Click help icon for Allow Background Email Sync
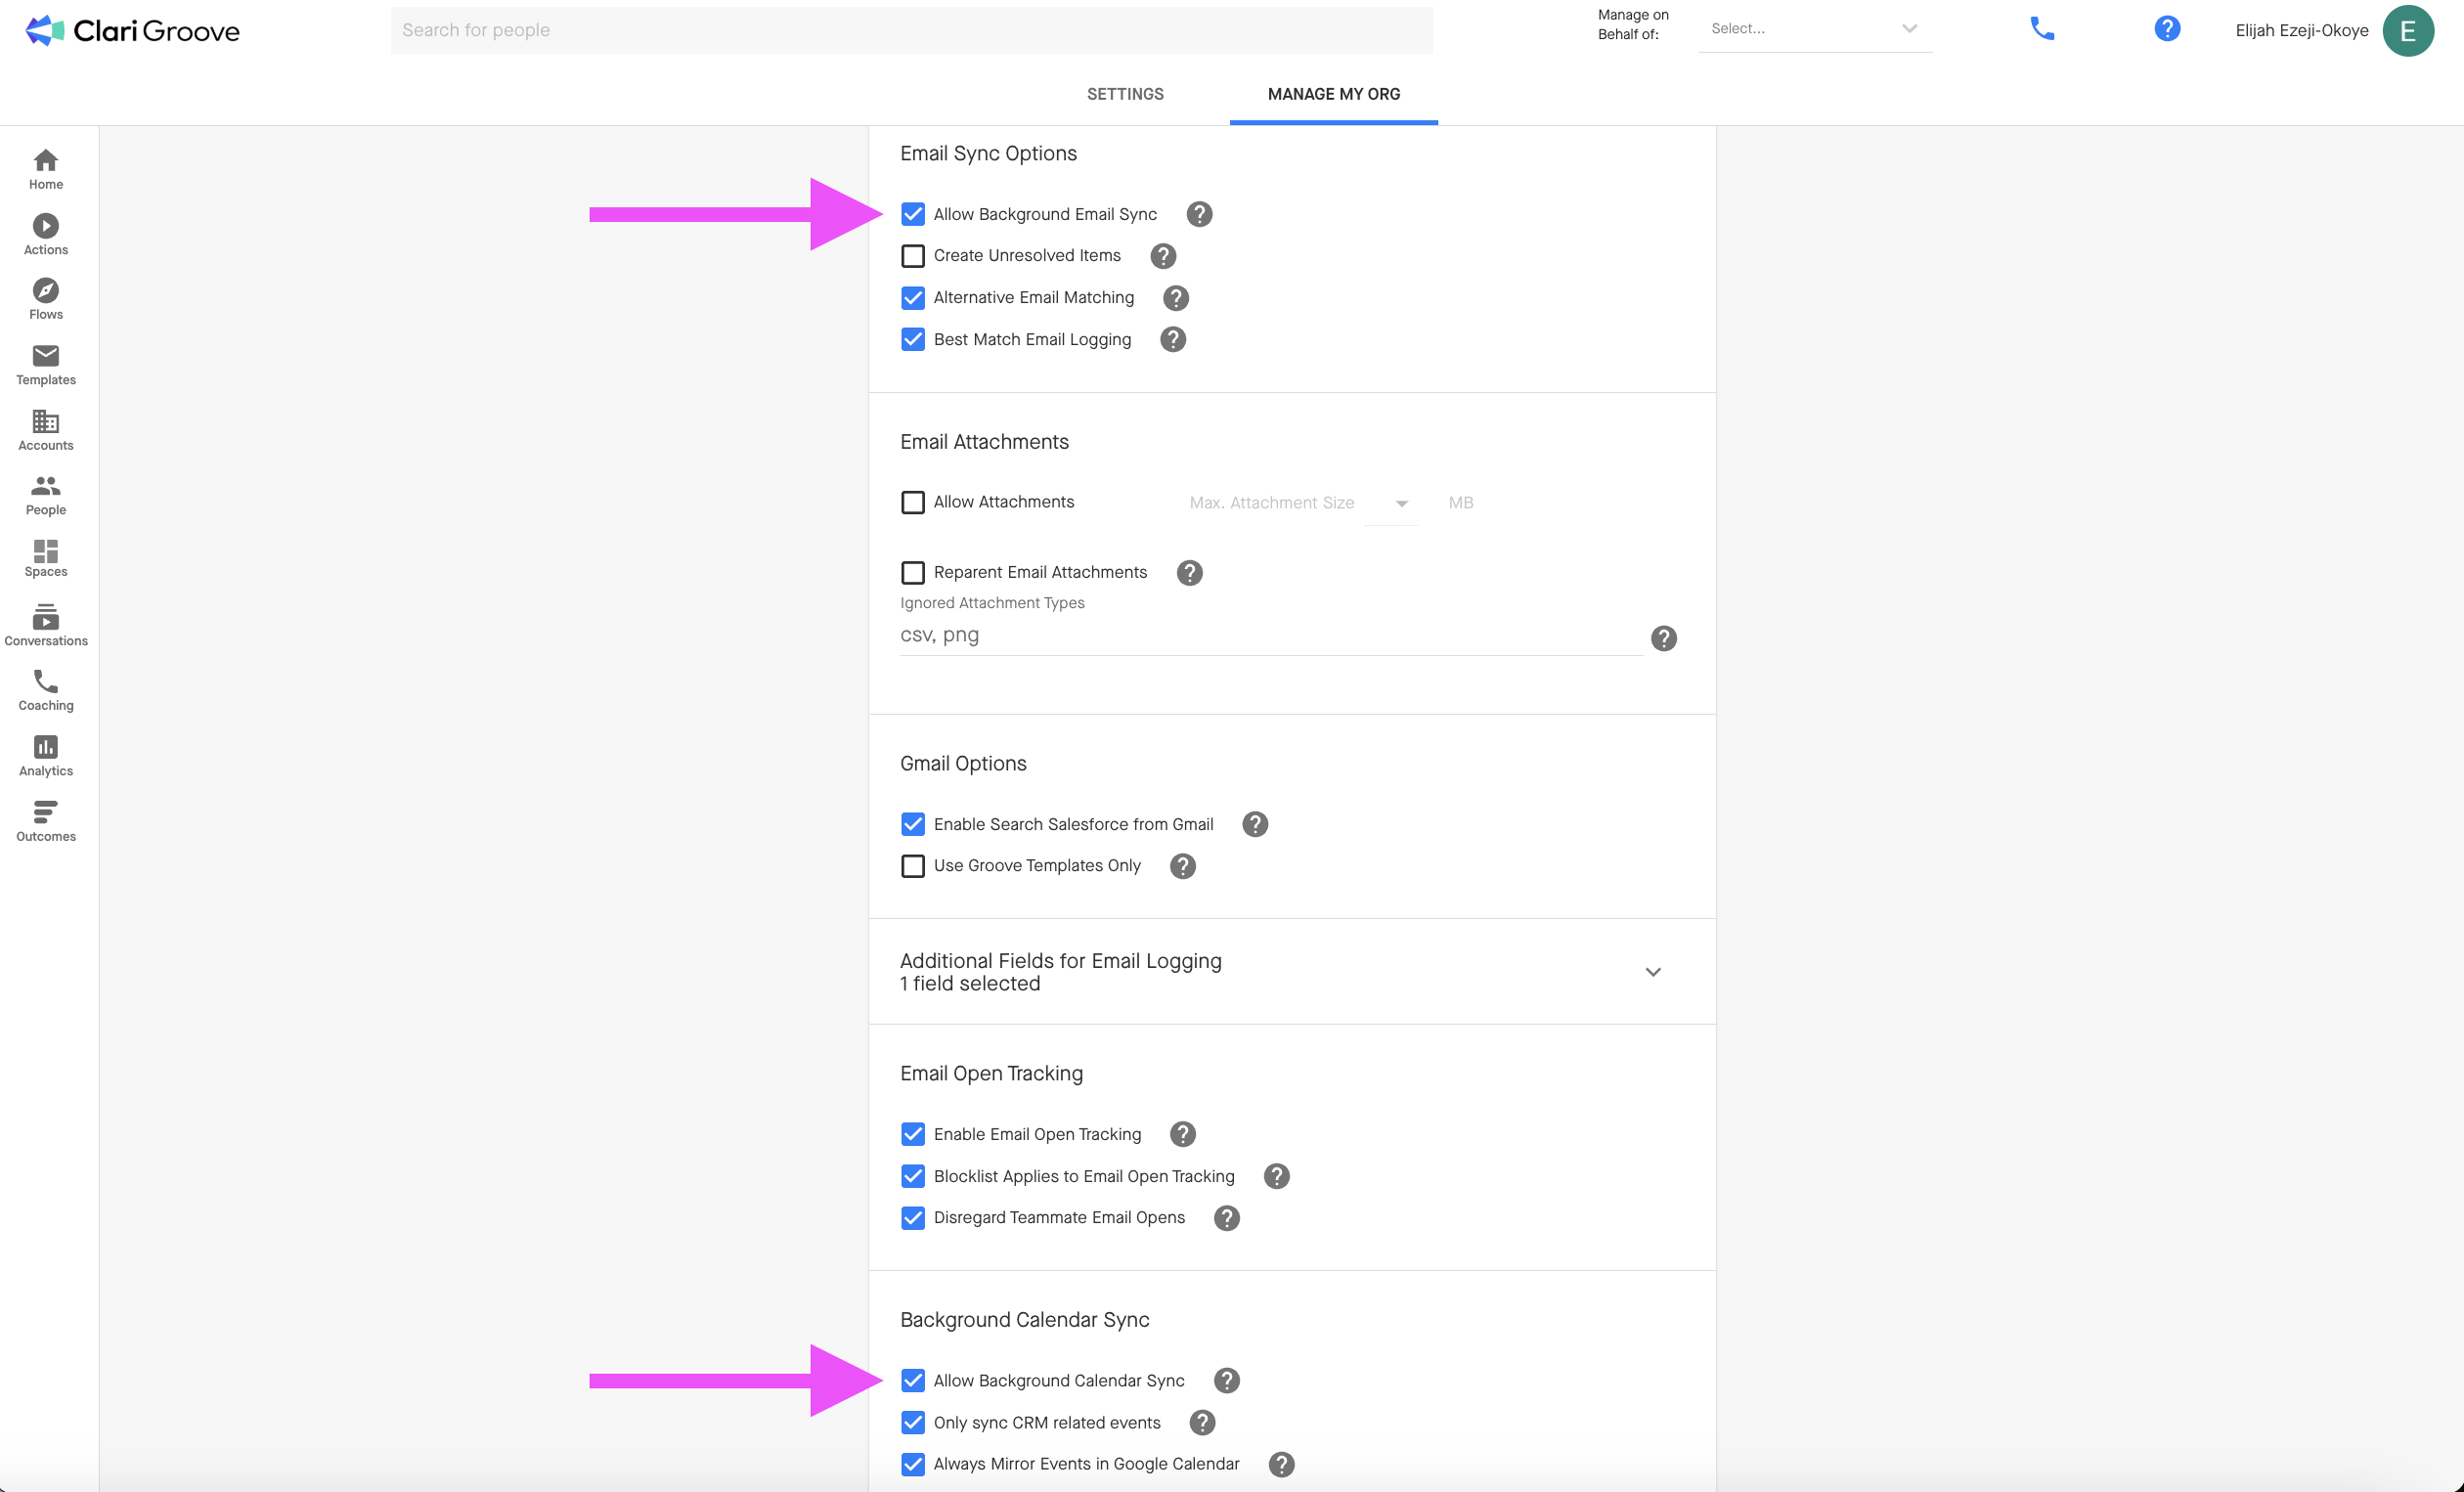Screen dimensions: 2464x1492 pyautogui.click(x=1199, y=214)
